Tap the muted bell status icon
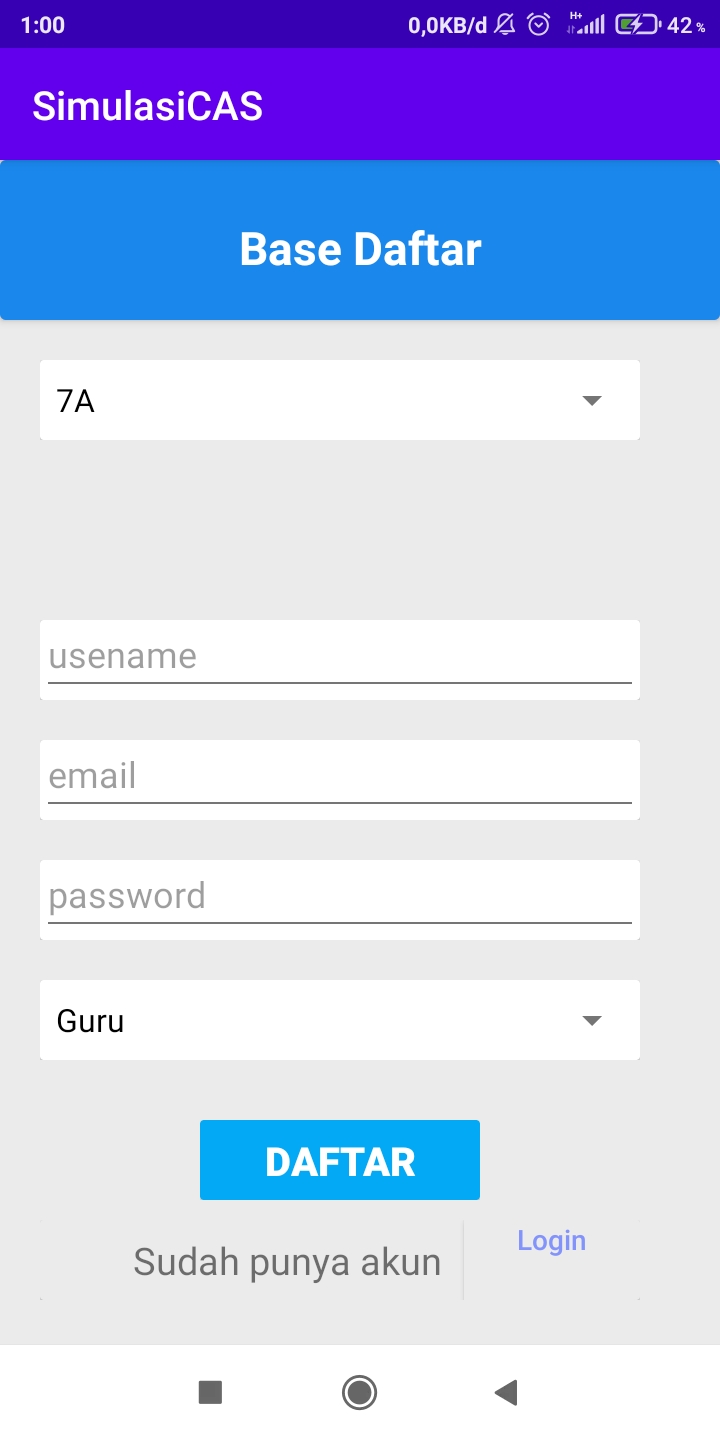This screenshot has height=1440, width=720. click(505, 25)
